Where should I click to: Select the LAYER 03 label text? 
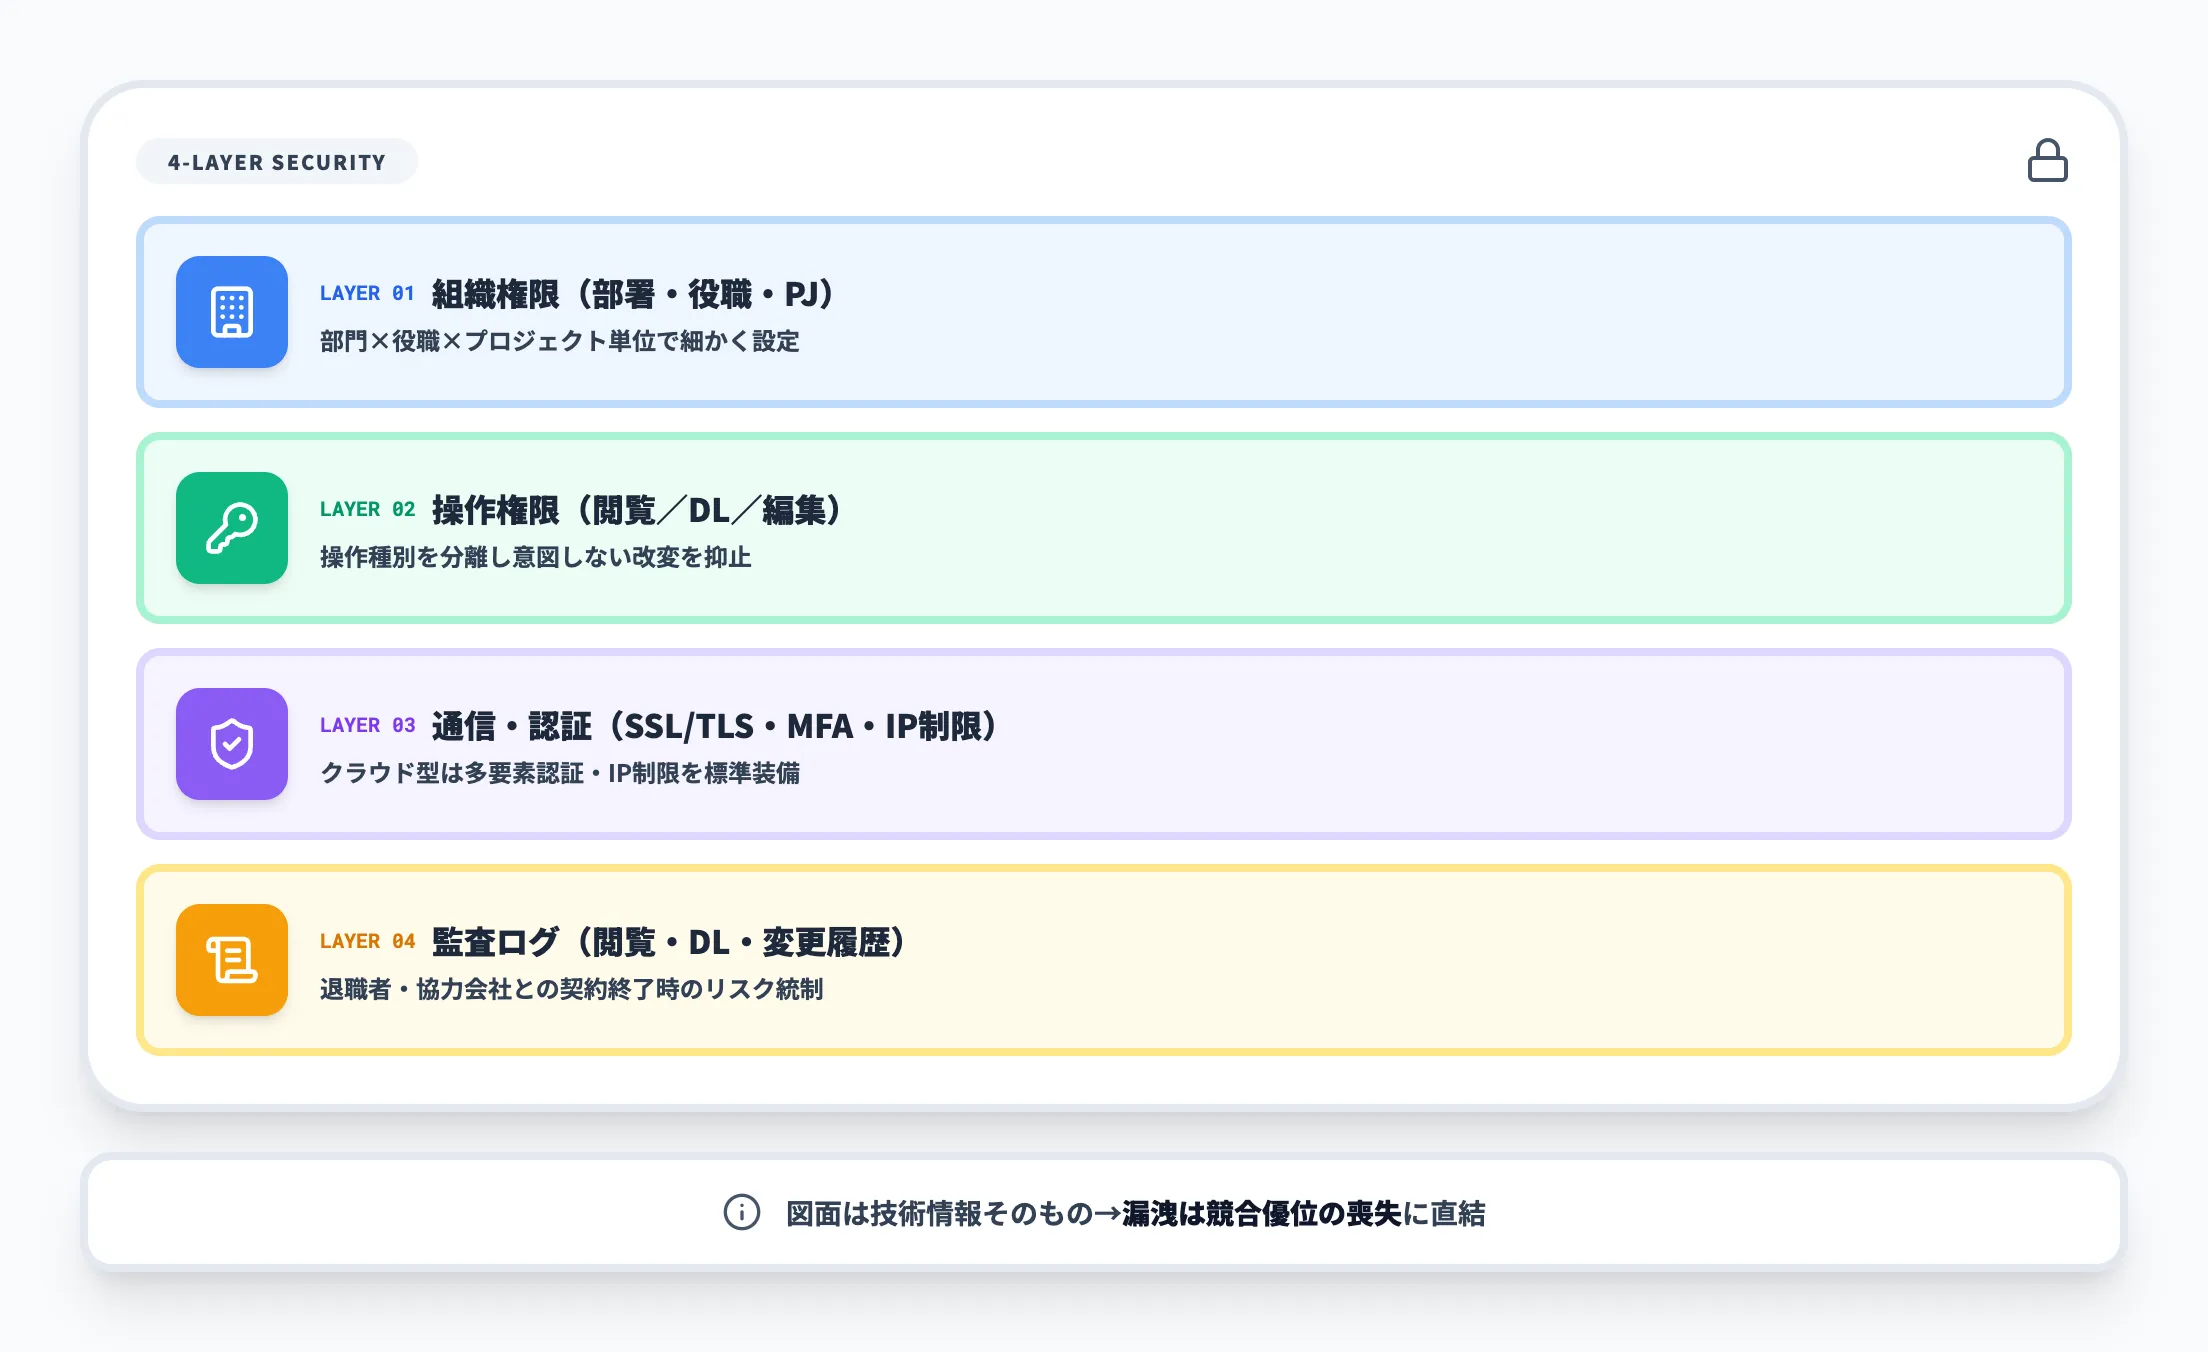pos(367,726)
